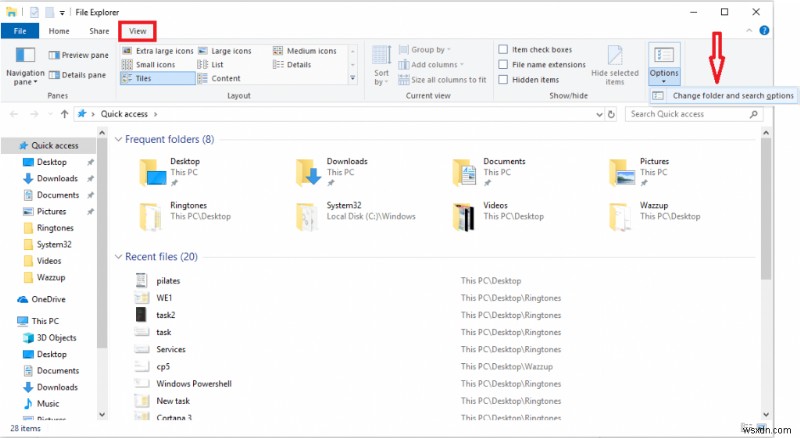Viewport: 800px width, 438px height.
Task: Click the Search Quick access field
Action: 694,114
